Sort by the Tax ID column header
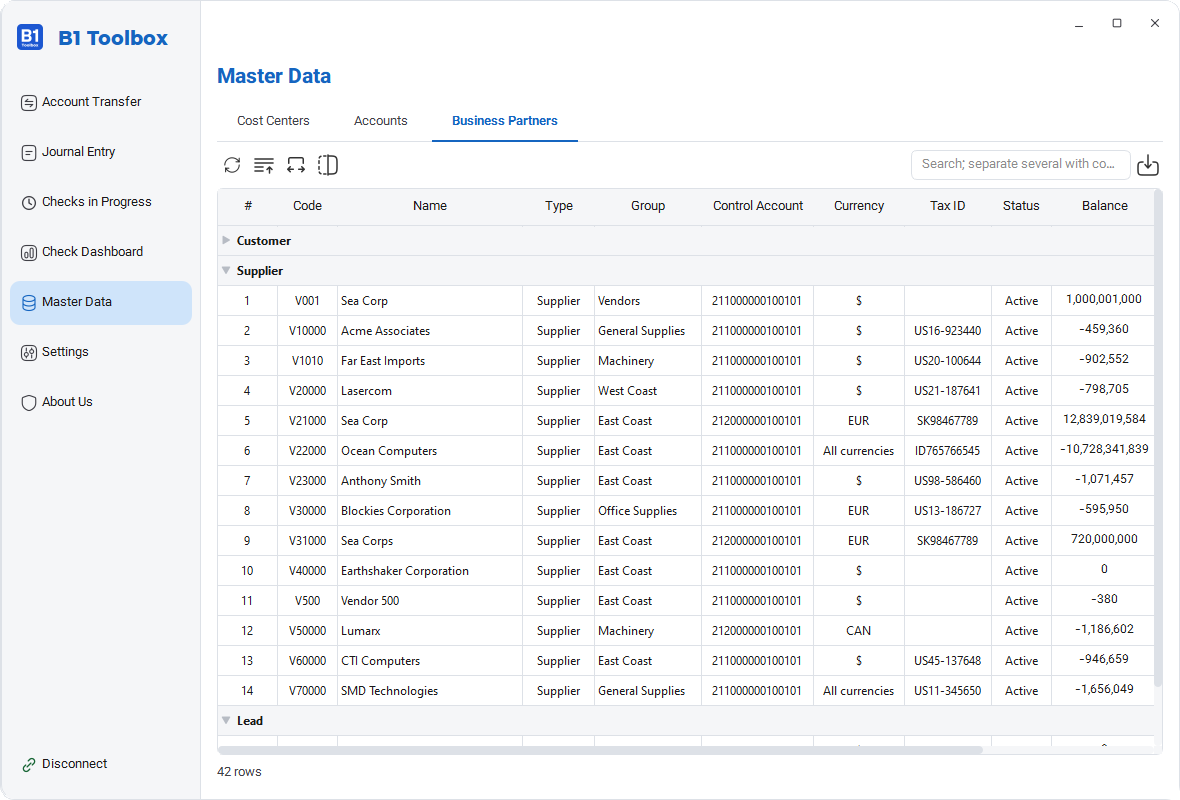This screenshot has width=1180, height=800. point(947,205)
